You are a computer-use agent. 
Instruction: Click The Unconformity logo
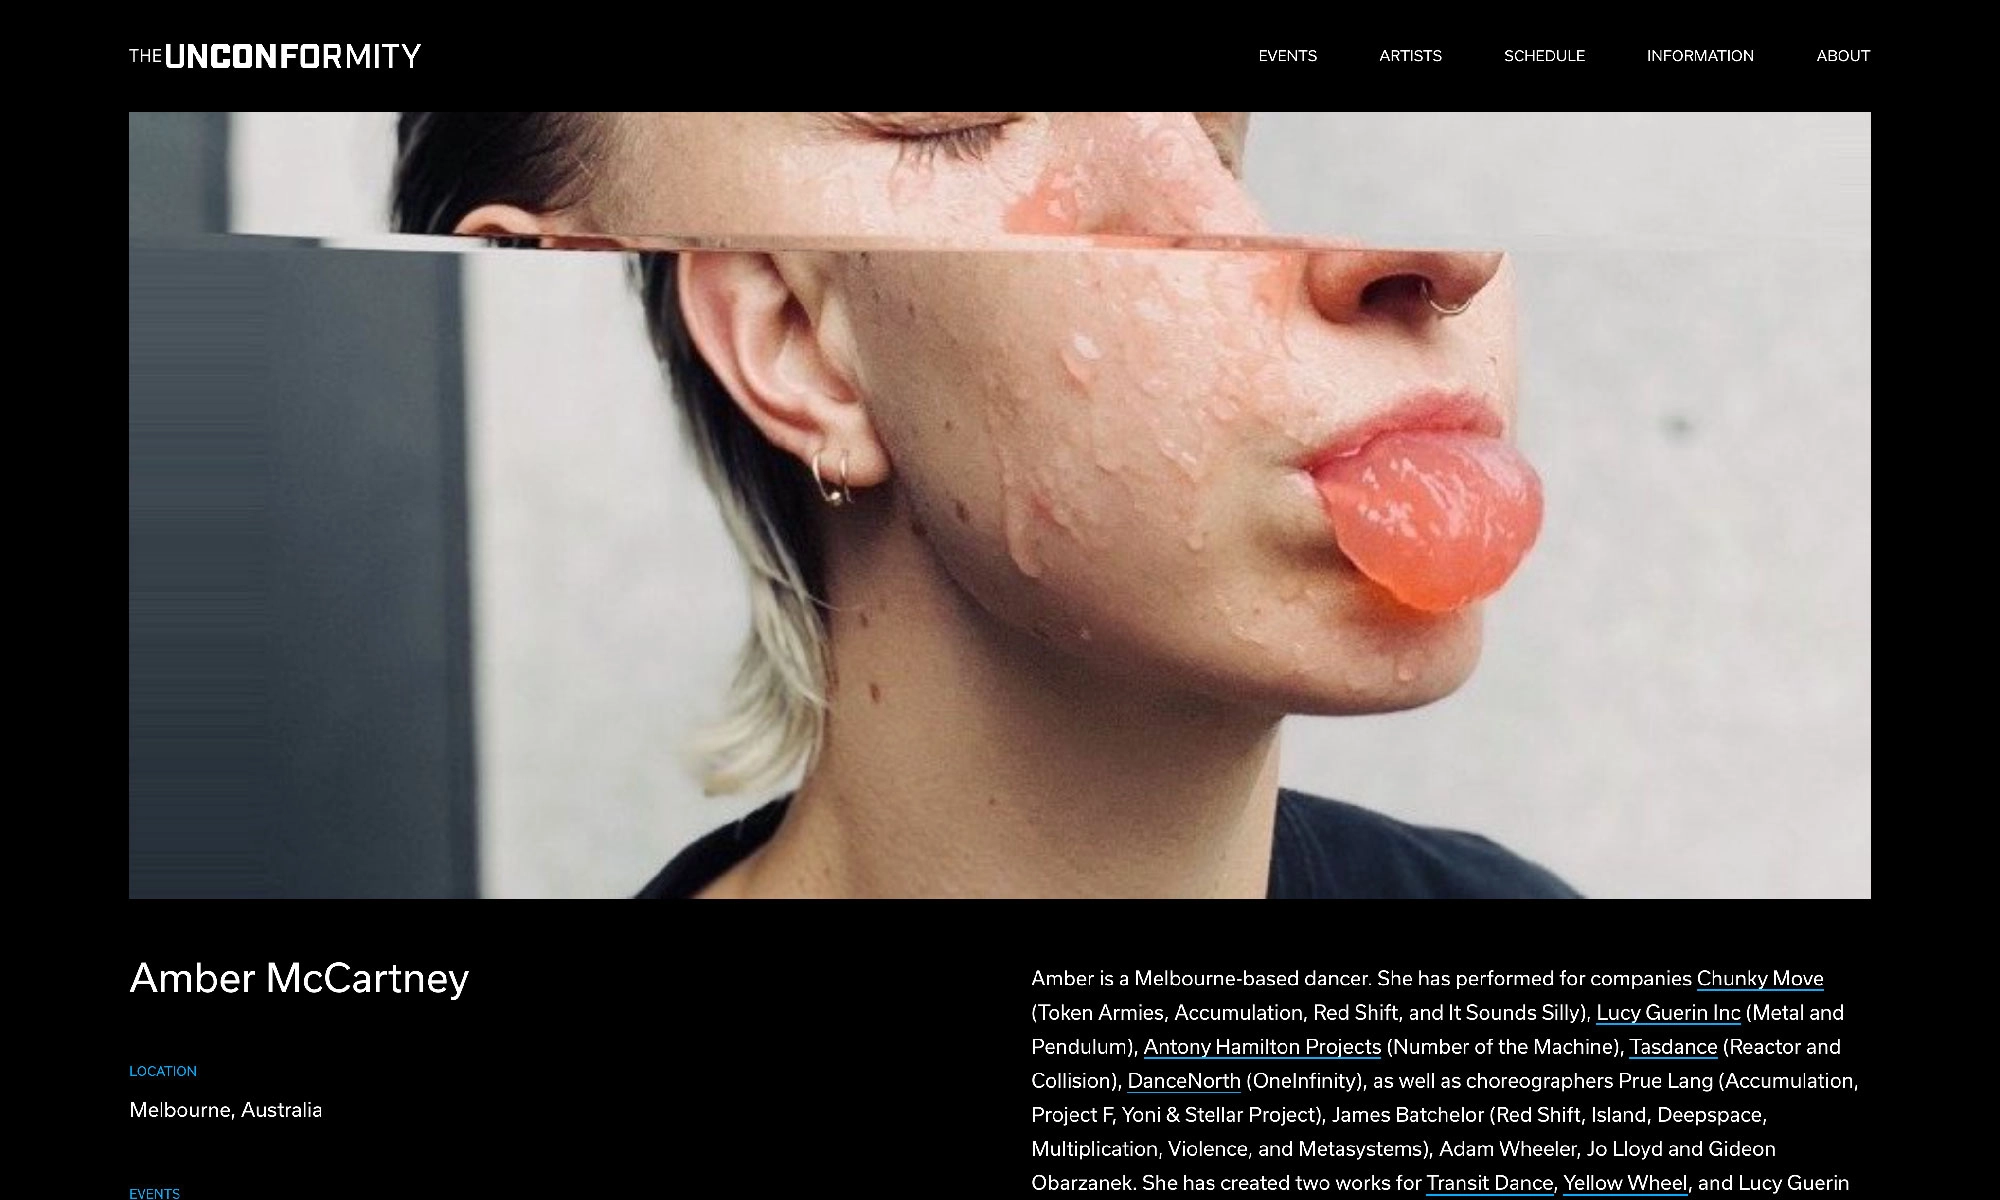pos(275,56)
